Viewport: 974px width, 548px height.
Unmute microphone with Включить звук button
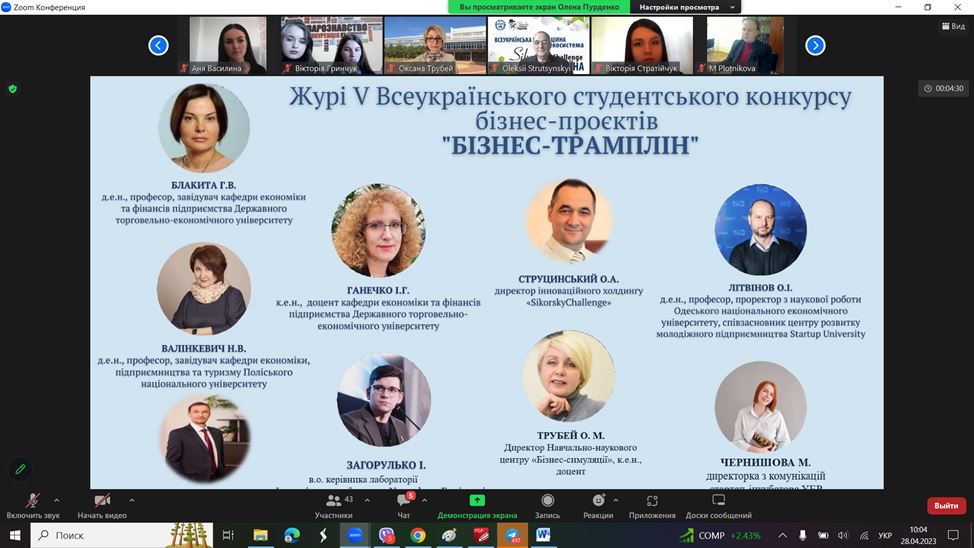click(33, 502)
